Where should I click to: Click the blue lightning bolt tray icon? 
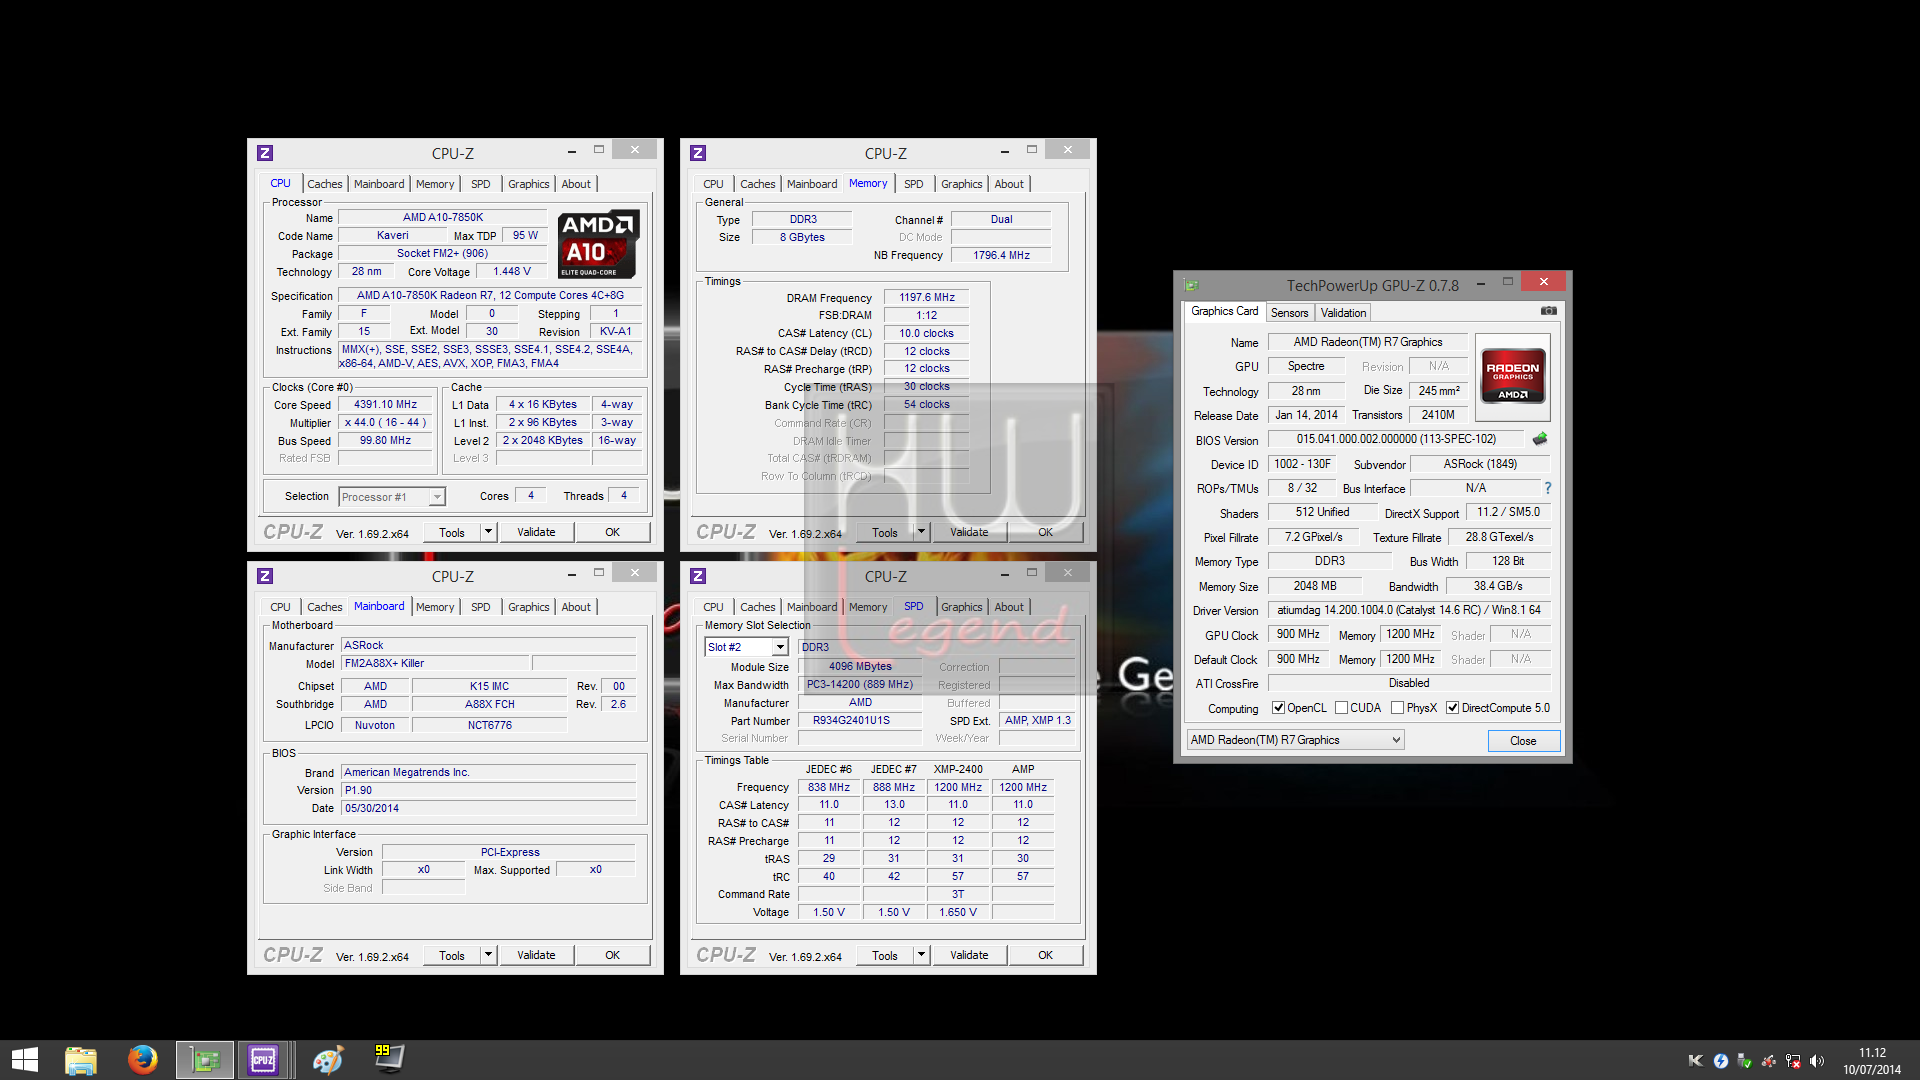pyautogui.click(x=1720, y=1061)
